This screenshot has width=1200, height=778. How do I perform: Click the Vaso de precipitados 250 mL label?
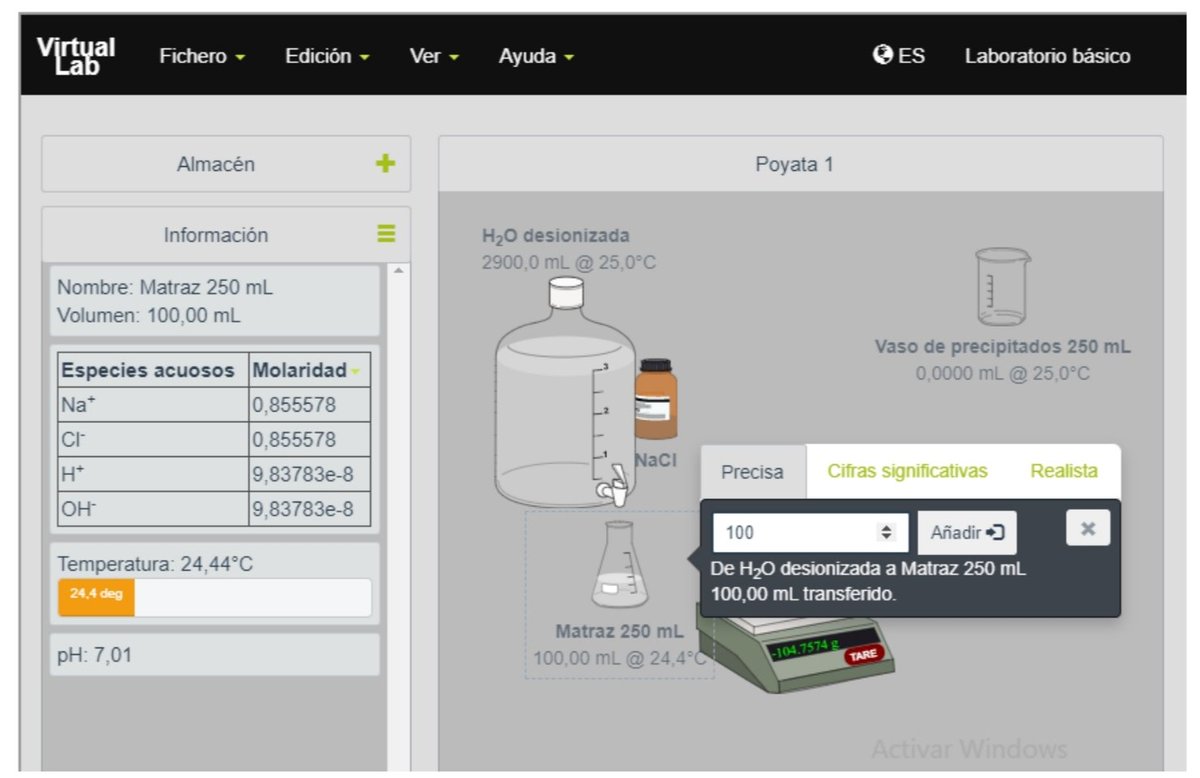coord(1003,347)
